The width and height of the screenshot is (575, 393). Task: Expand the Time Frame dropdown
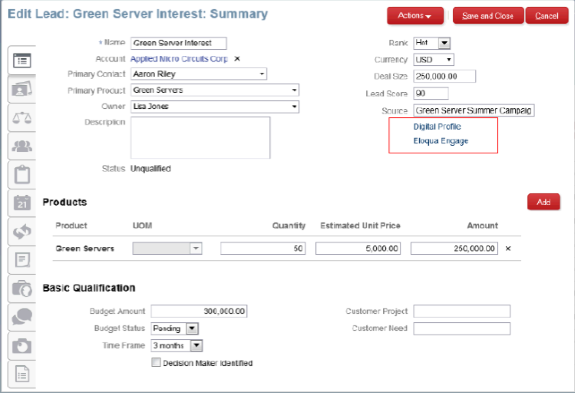(197, 345)
